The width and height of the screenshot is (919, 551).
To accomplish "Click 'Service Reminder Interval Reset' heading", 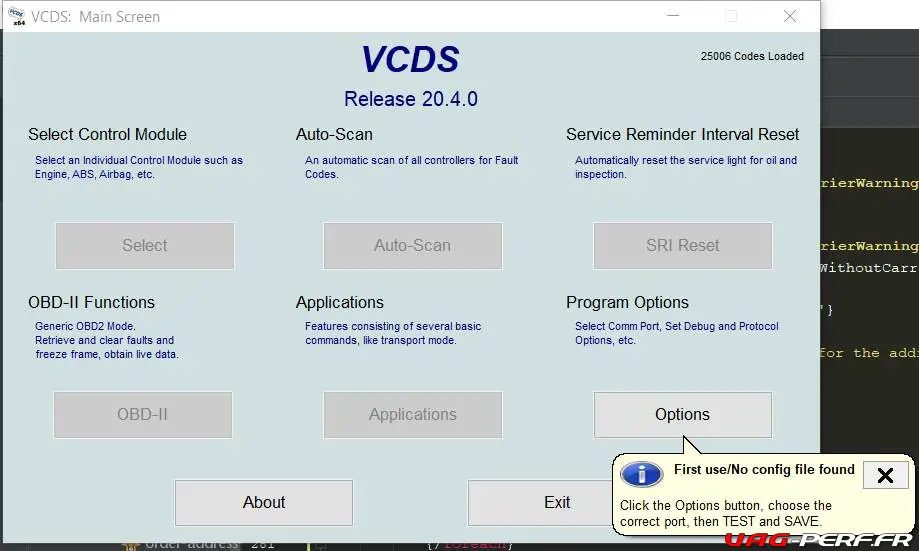I will pos(682,134).
